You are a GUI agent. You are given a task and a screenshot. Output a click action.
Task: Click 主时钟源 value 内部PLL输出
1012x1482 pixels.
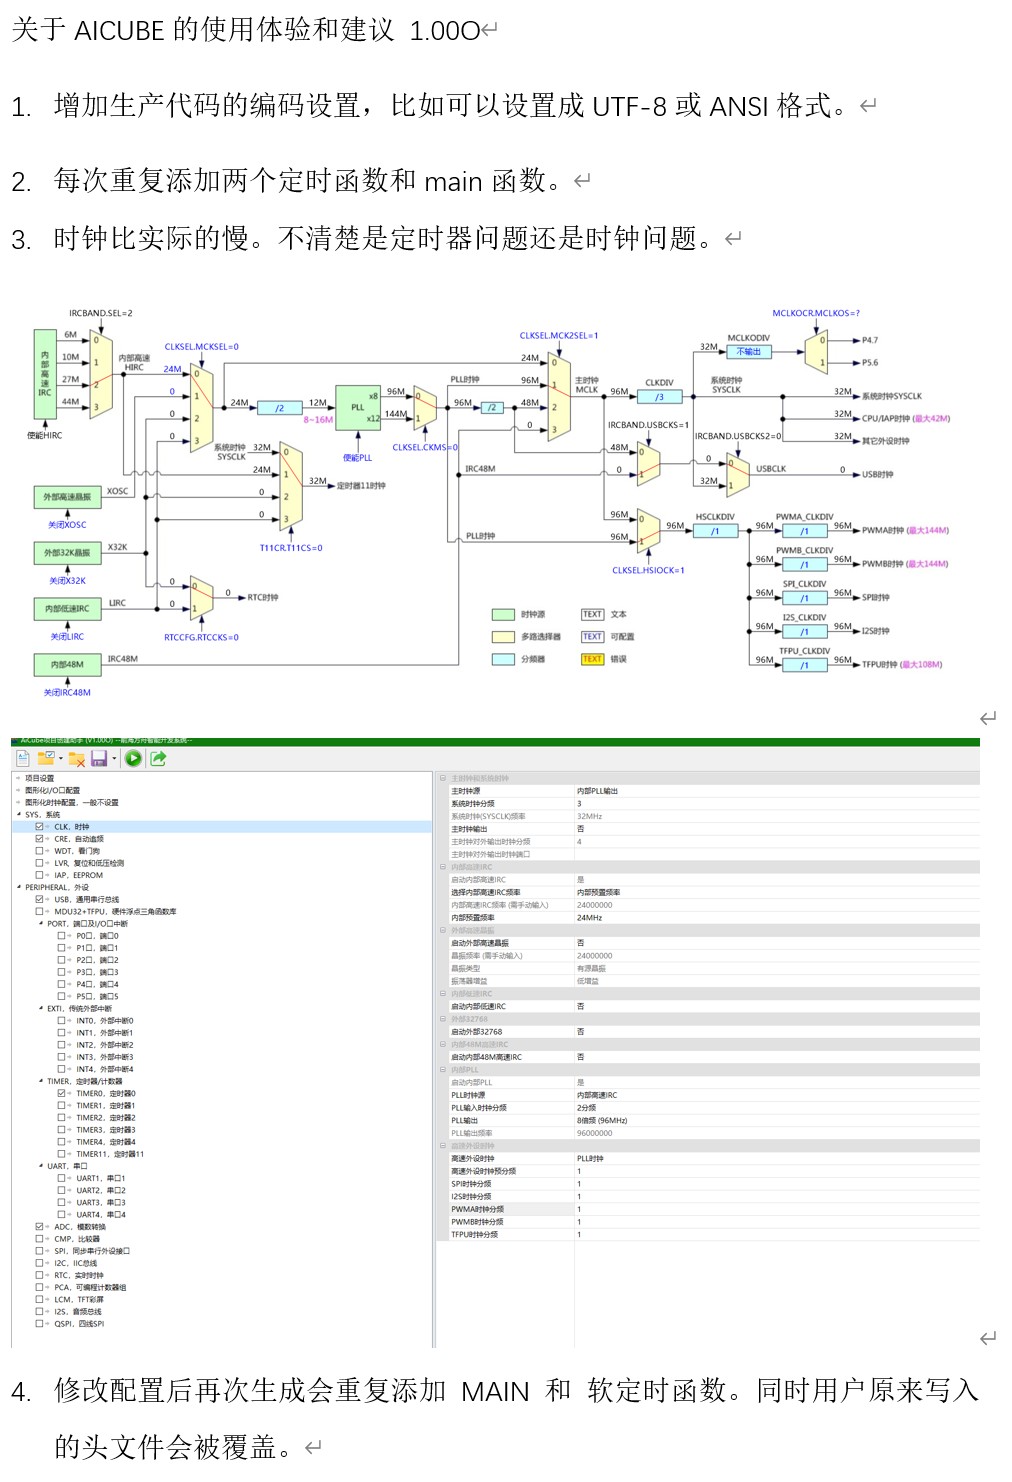pos(598,791)
